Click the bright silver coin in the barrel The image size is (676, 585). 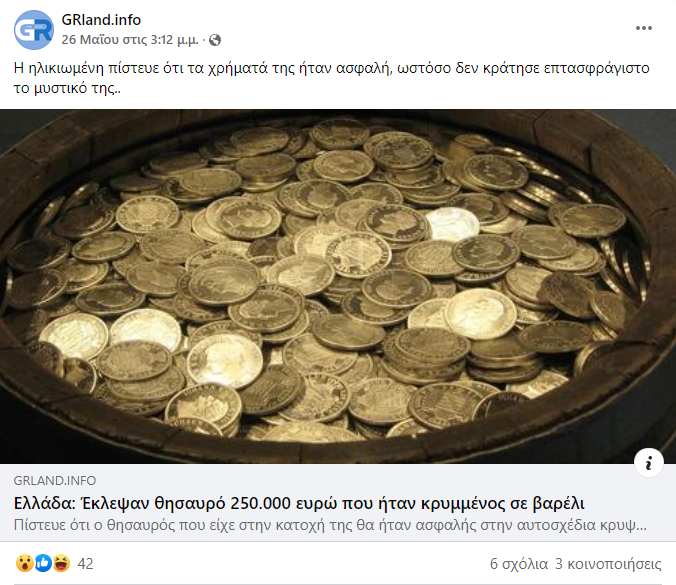coord(452,224)
